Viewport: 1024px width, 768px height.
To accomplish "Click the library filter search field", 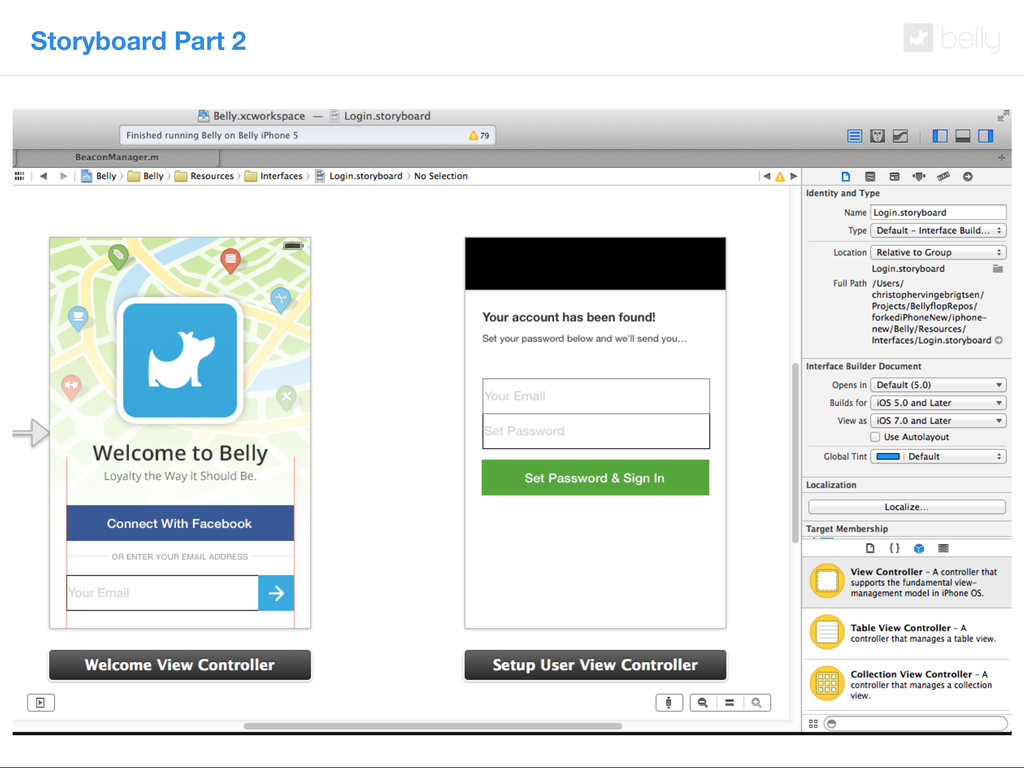I will tap(915, 724).
